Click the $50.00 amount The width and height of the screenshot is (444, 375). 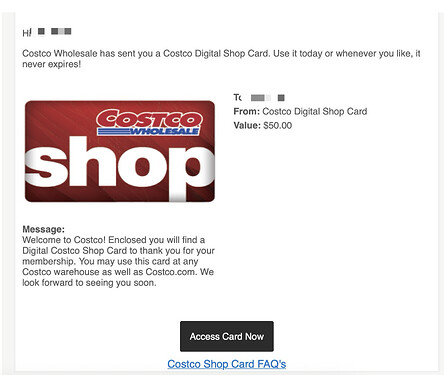click(x=277, y=125)
